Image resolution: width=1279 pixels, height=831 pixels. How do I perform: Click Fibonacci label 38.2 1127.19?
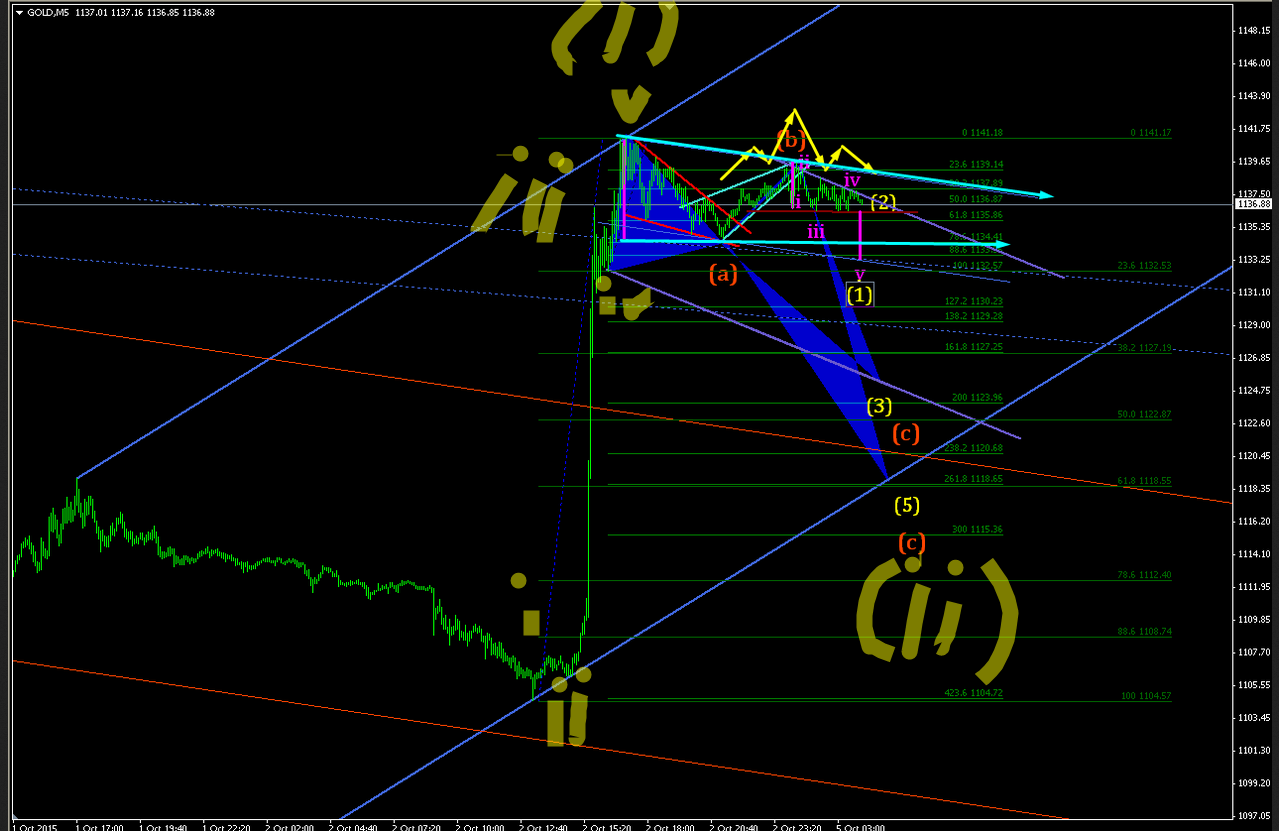[1144, 348]
